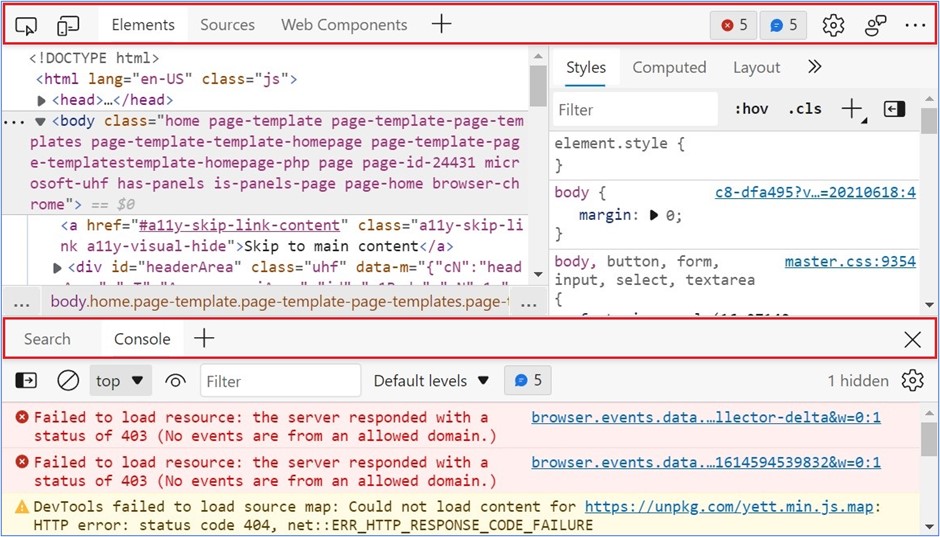This screenshot has width=940, height=537.
Task: Collapse the body element node
Action: (40, 121)
